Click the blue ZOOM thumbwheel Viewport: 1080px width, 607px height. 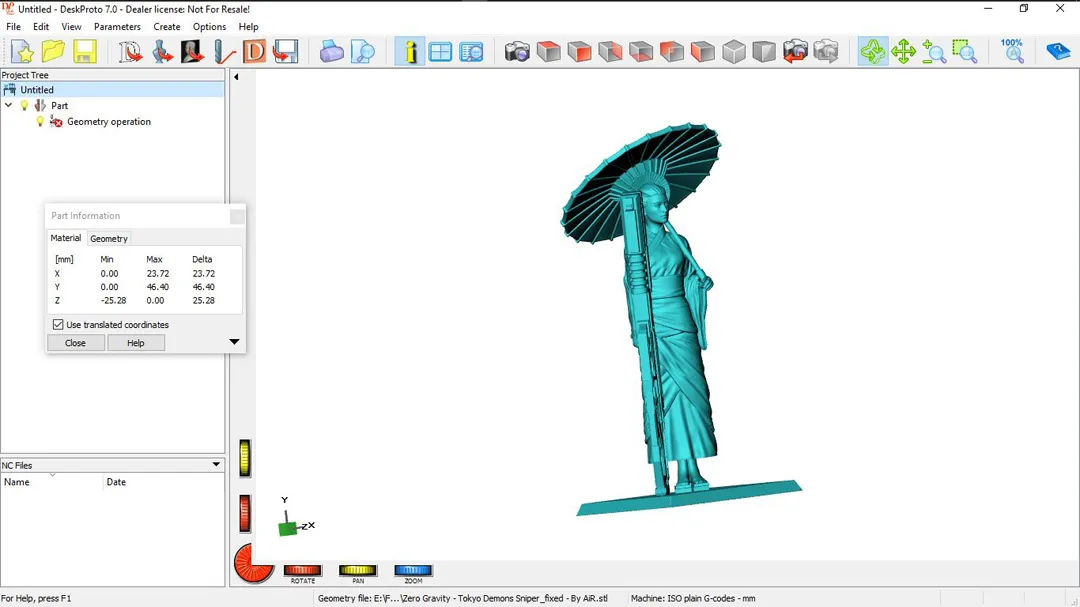coord(413,570)
